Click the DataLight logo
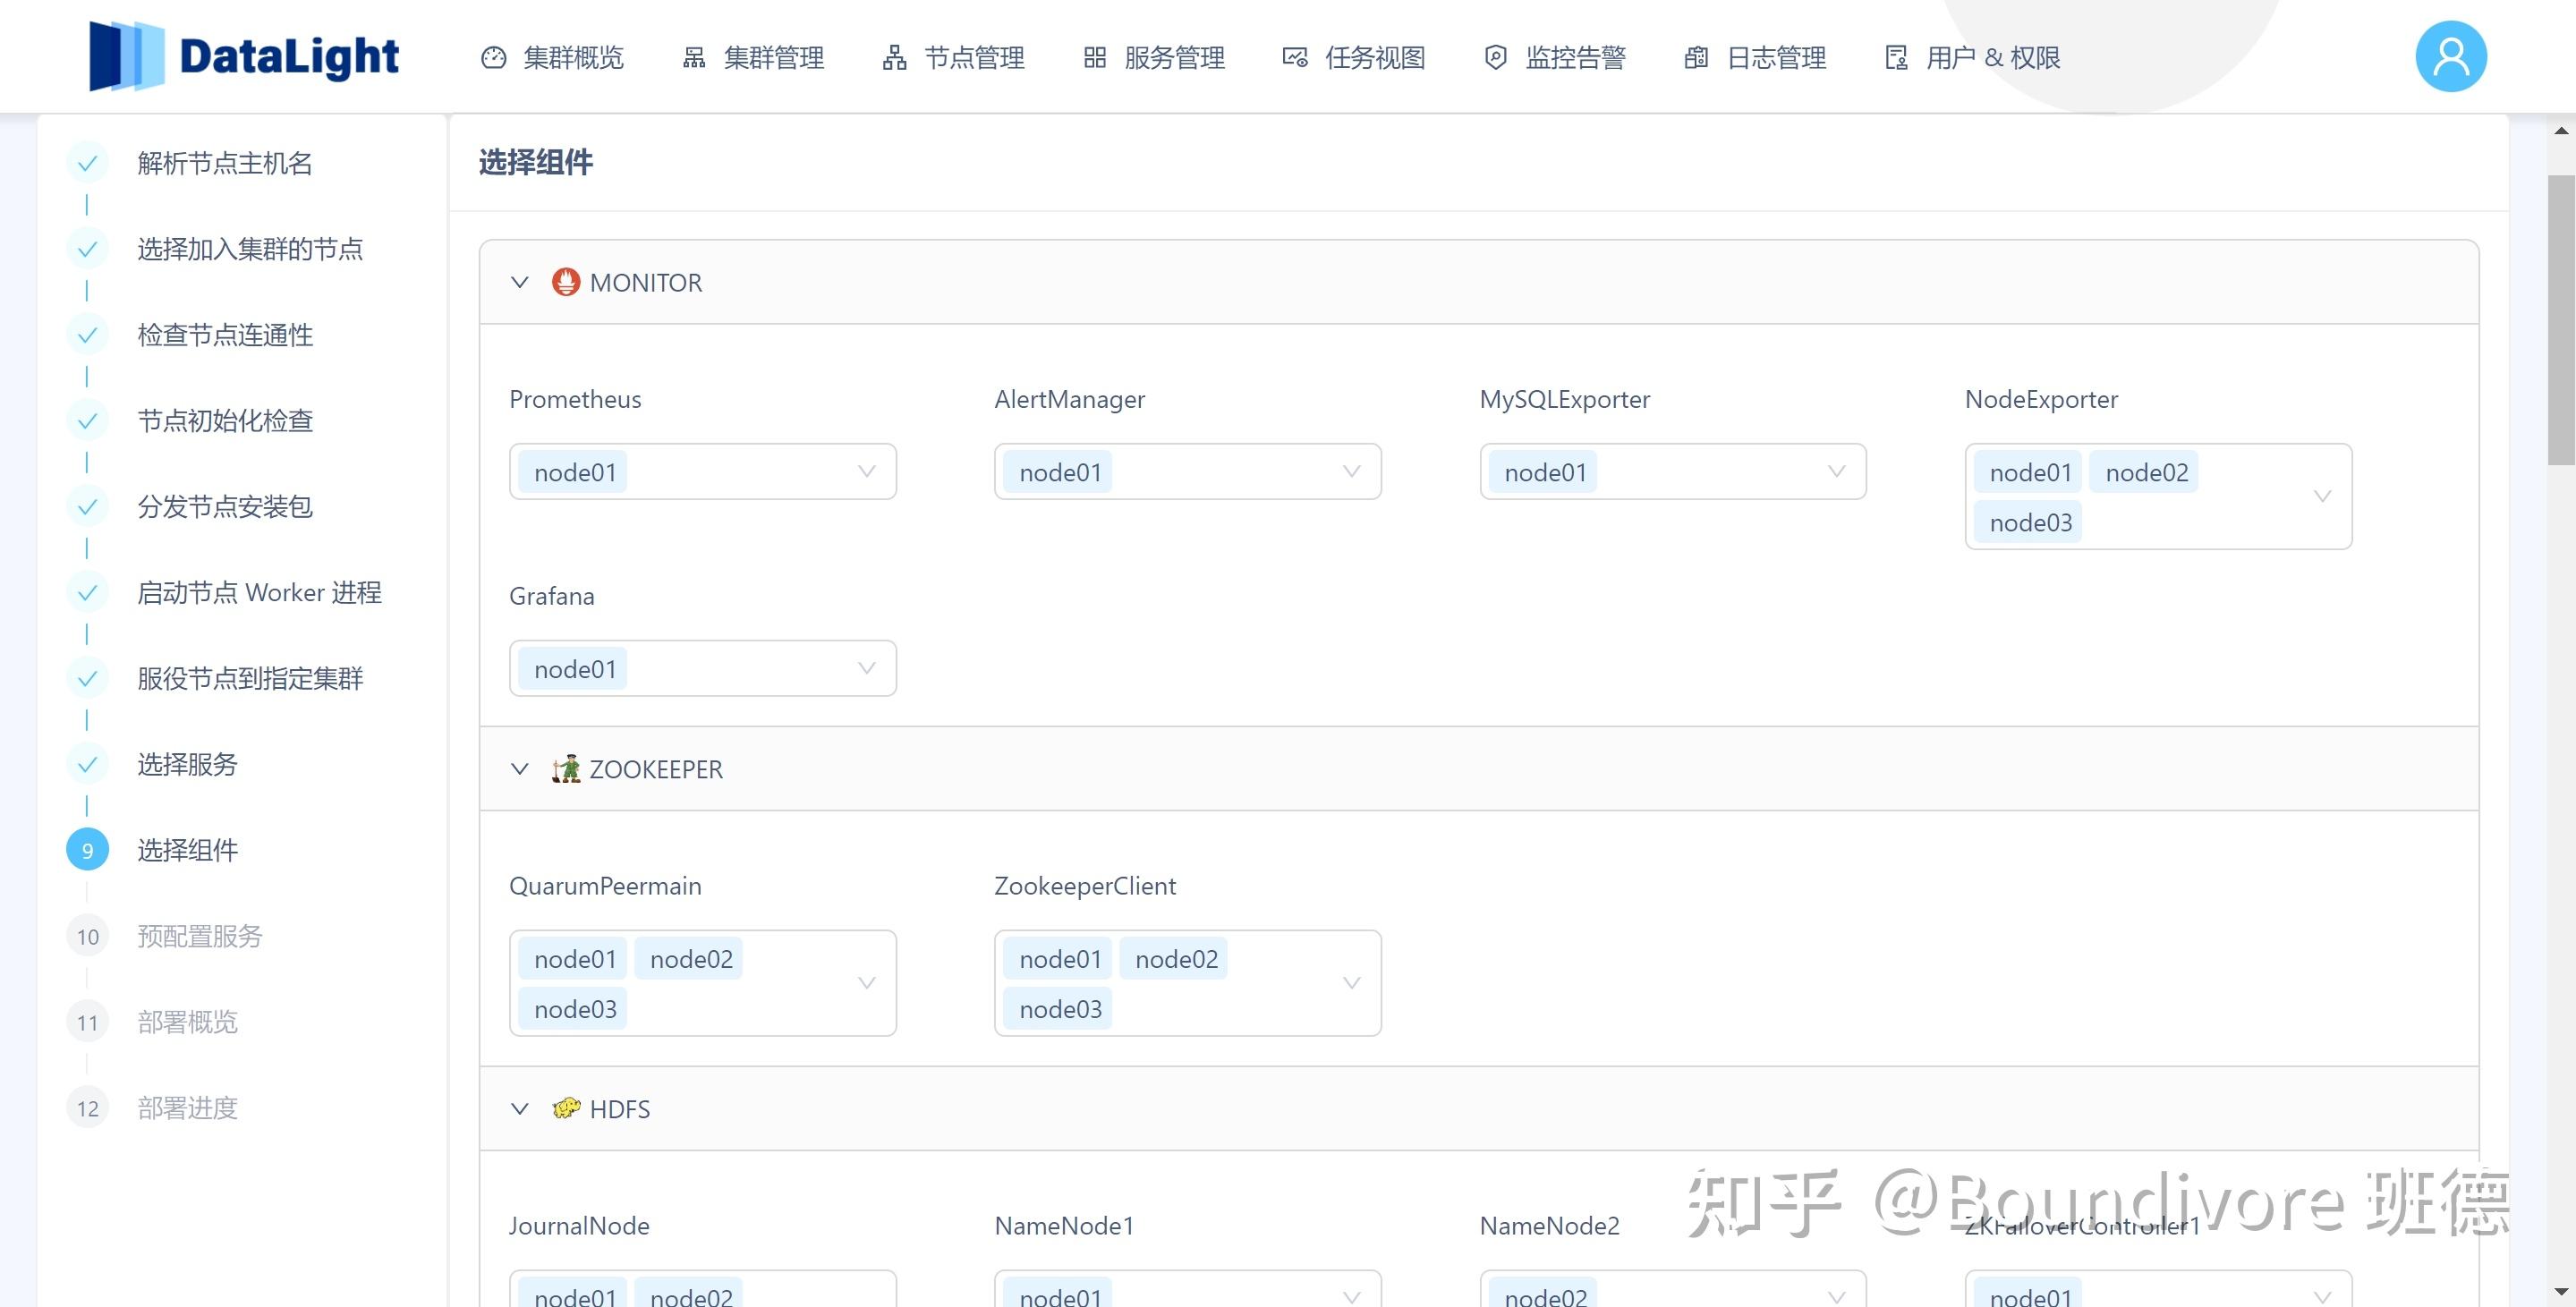 tap(244, 56)
